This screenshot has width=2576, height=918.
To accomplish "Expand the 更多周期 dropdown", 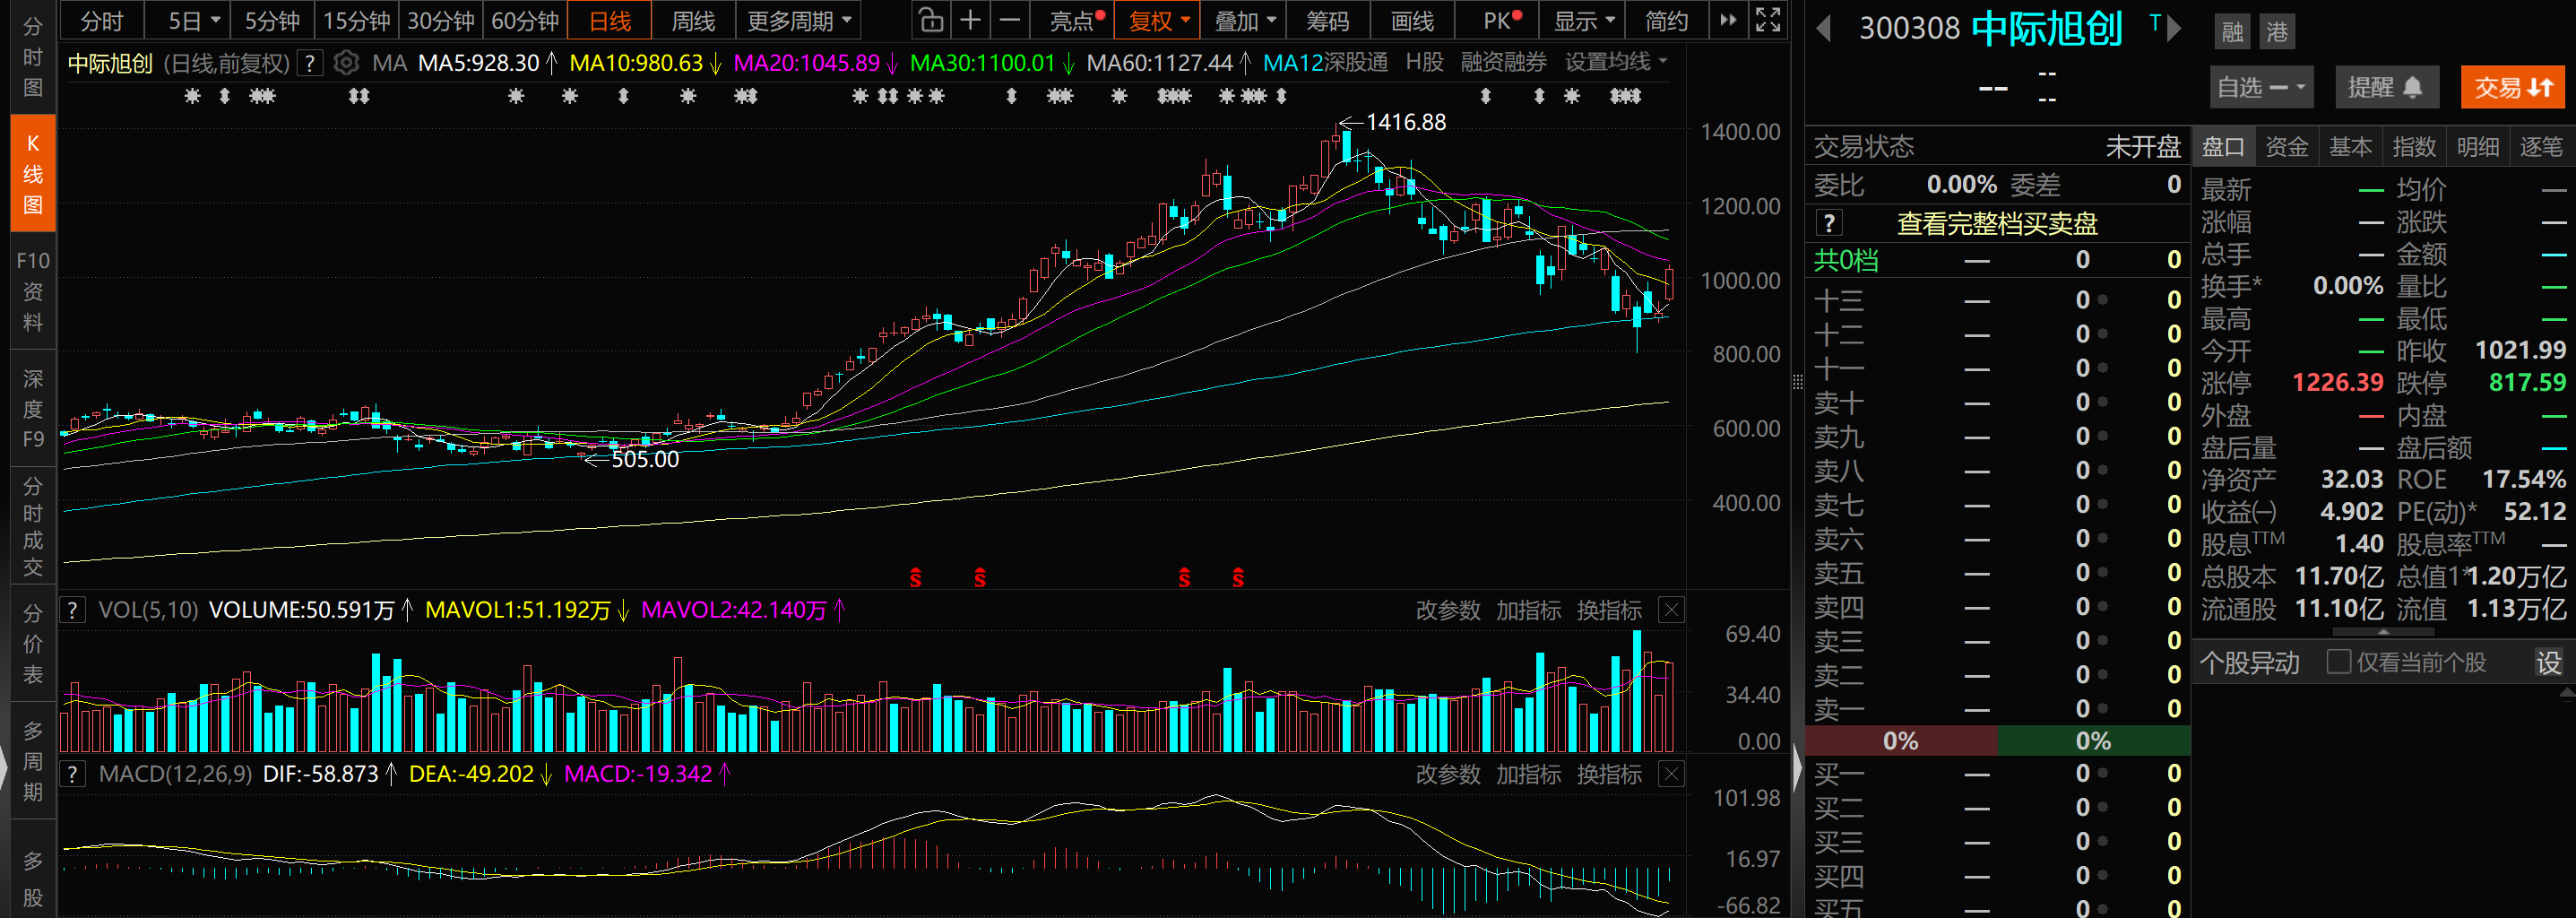I will (799, 20).
